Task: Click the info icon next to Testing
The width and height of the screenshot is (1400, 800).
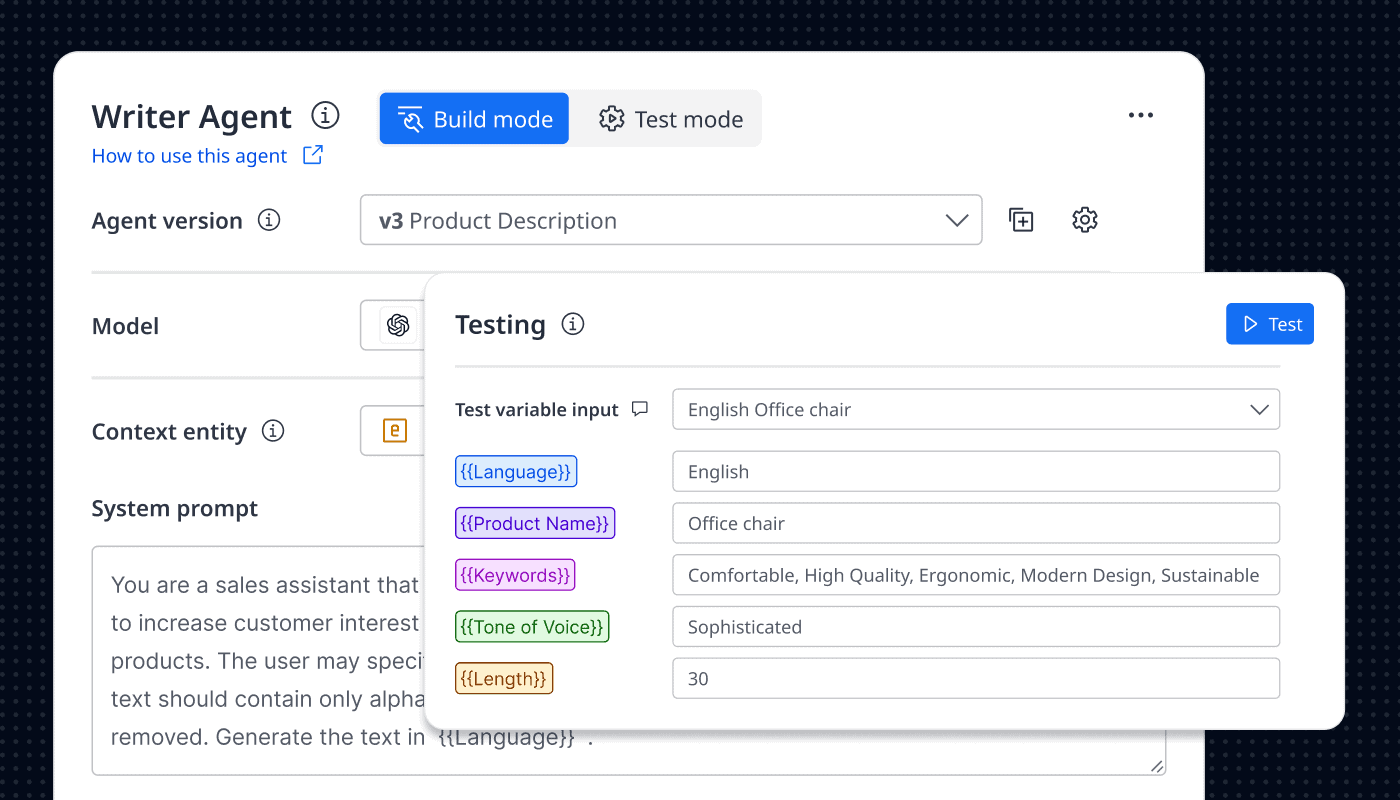Action: (x=573, y=324)
